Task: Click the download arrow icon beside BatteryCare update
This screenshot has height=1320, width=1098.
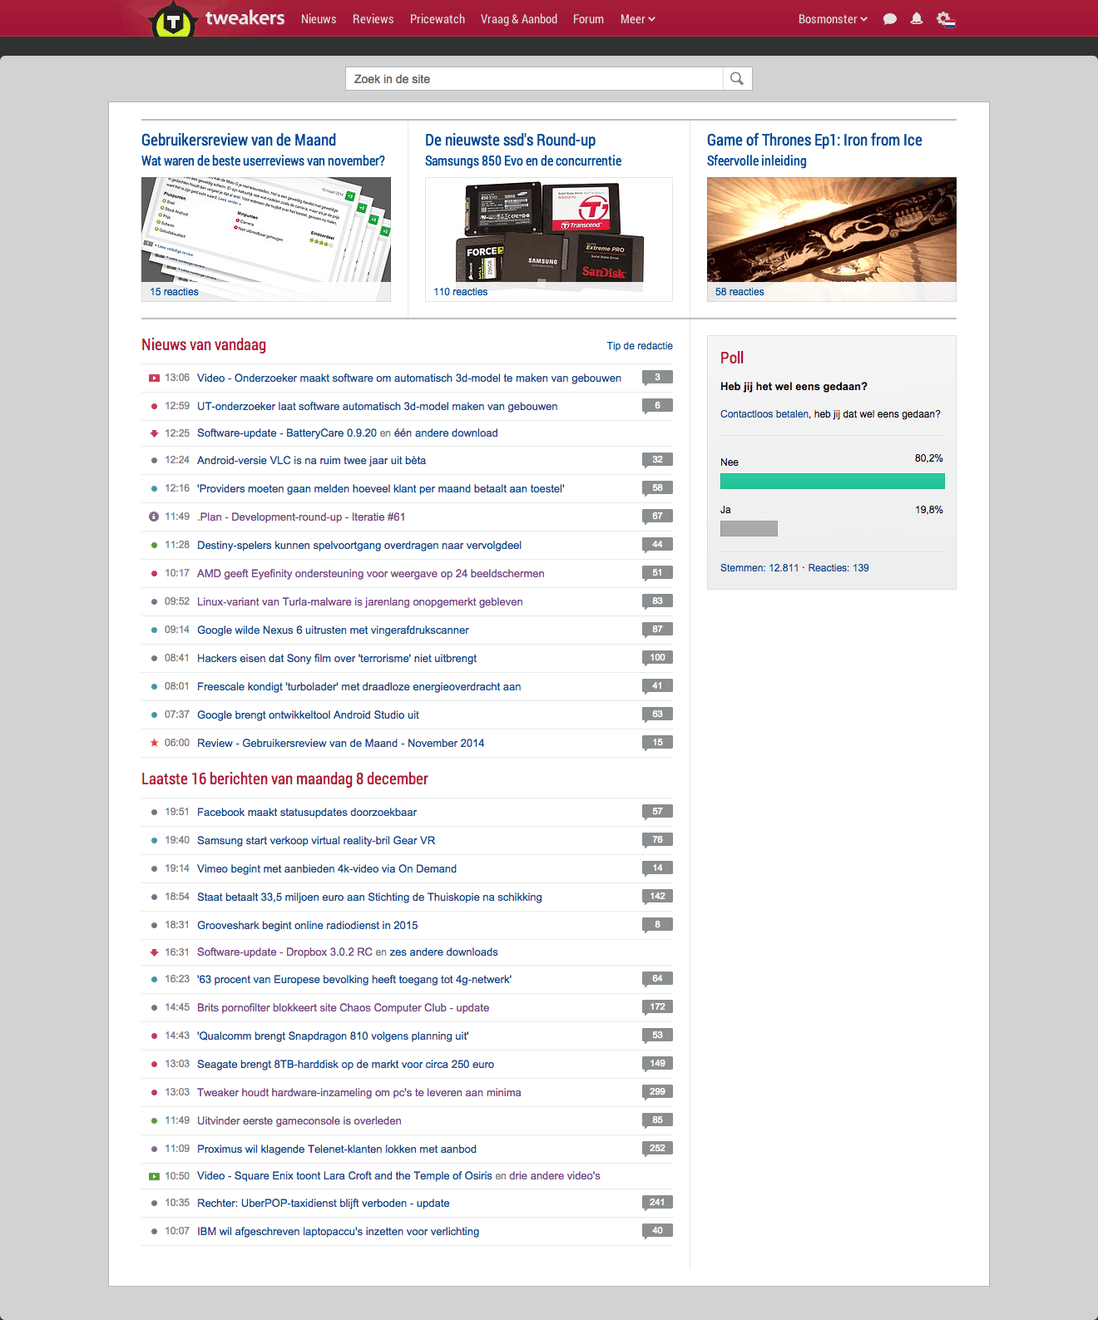Action: pos(154,433)
